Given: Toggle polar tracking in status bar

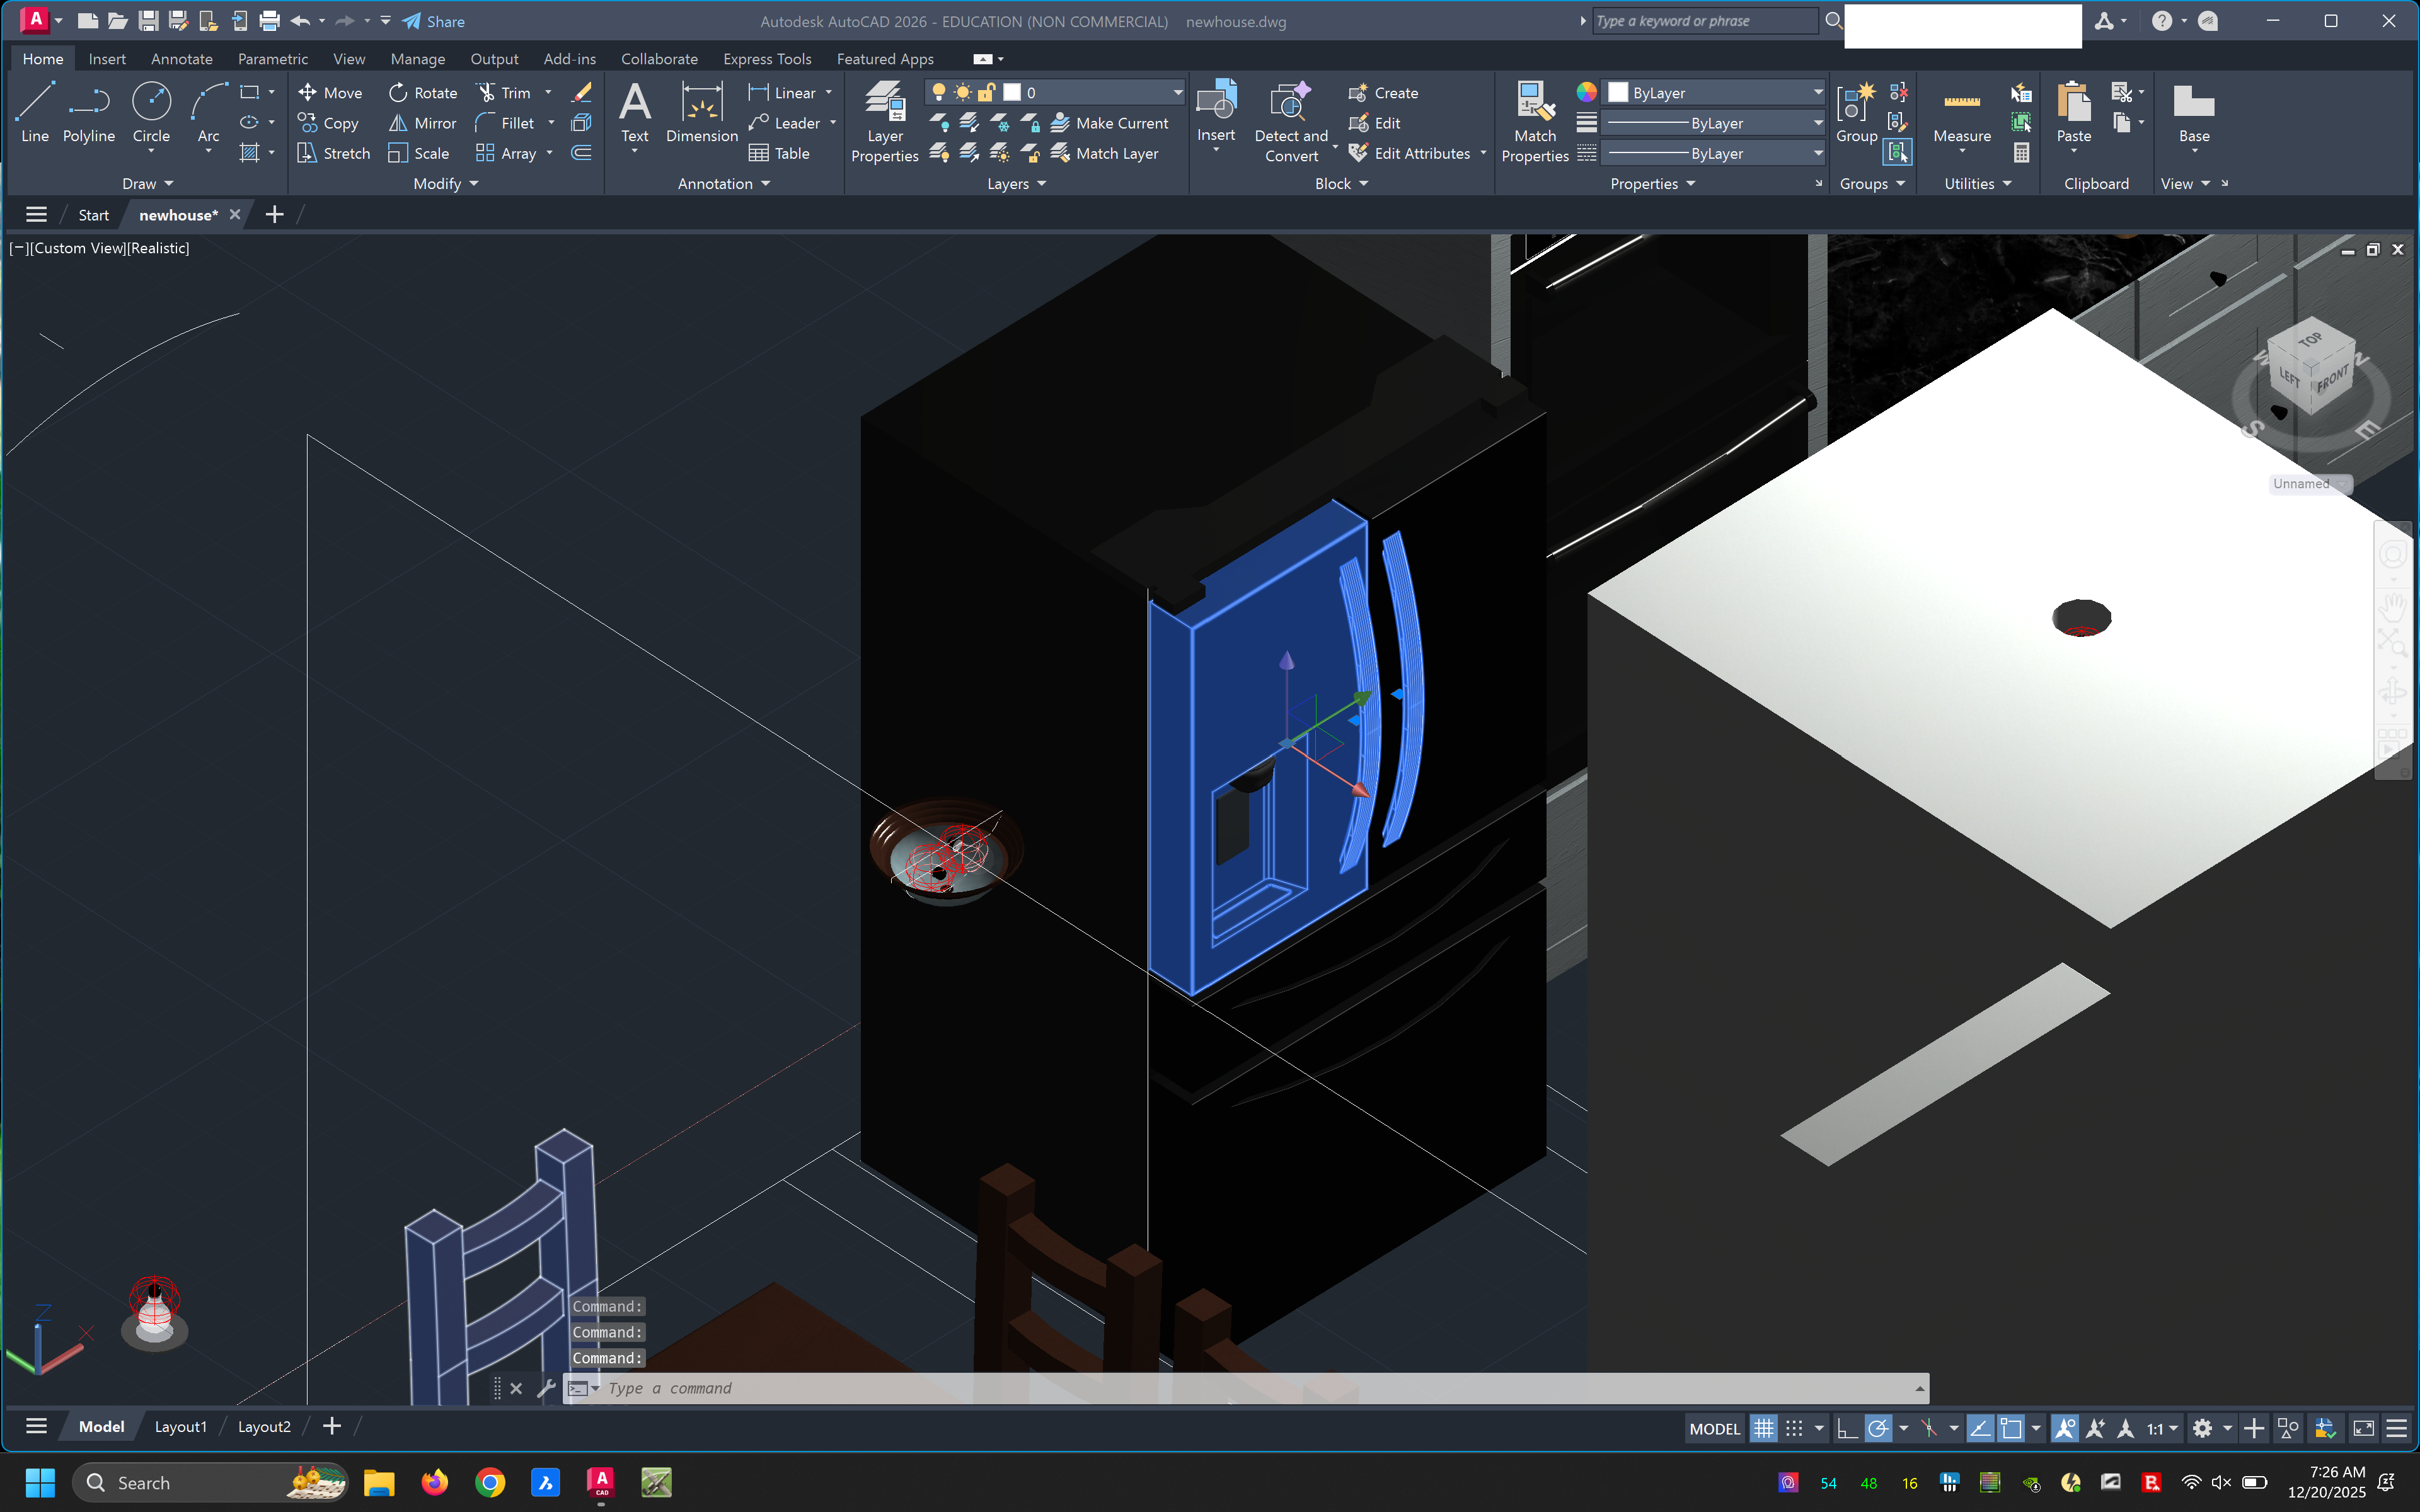Looking at the screenshot, I should [x=1878, y=1428].
